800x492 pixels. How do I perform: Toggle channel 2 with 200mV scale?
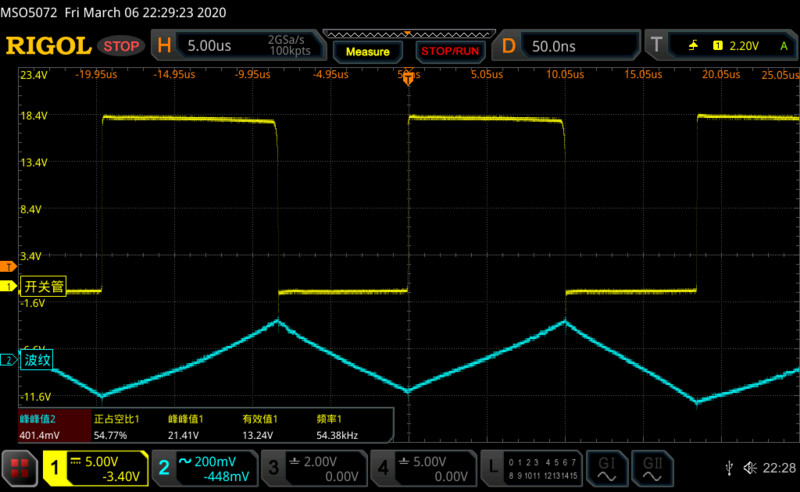pyautogui.click(x=206, y=468)
